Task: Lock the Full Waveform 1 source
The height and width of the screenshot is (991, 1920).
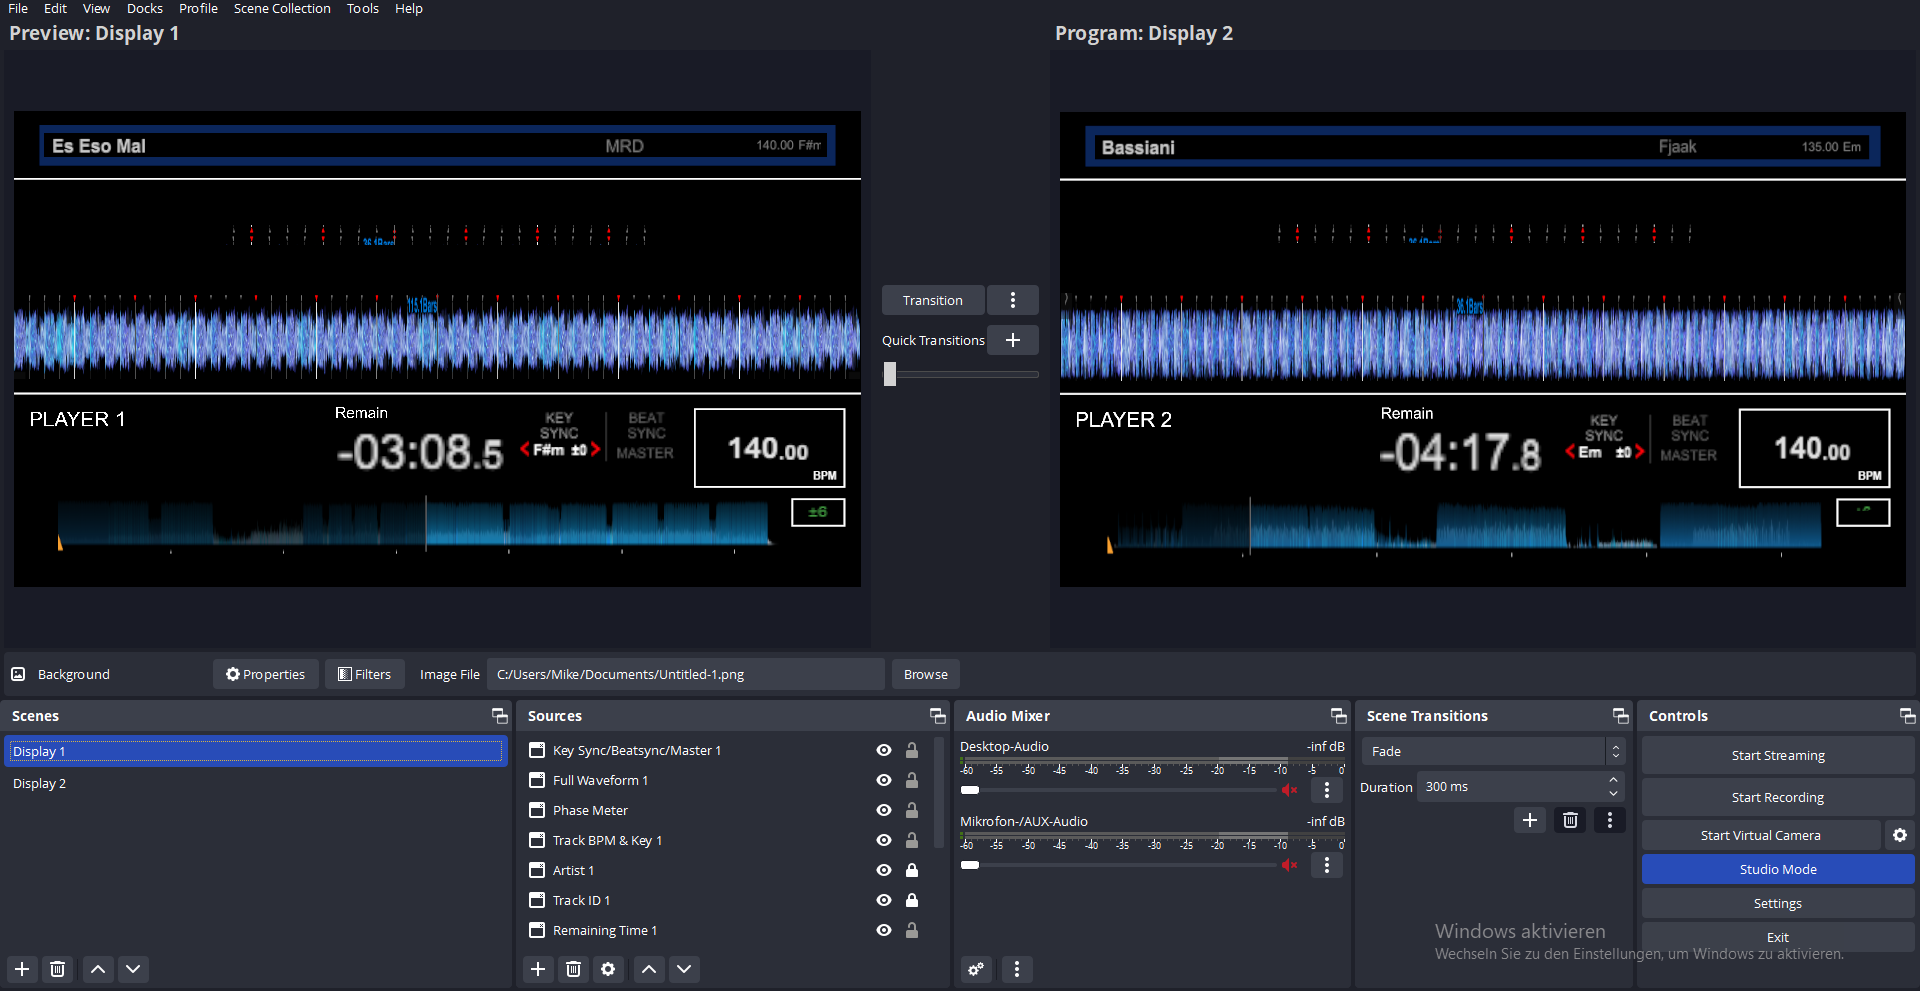Action: 912,780
